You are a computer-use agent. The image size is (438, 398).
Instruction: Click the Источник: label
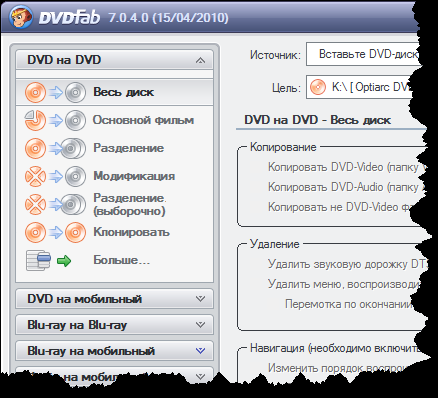pyautogui.click(x=275, y=55)
